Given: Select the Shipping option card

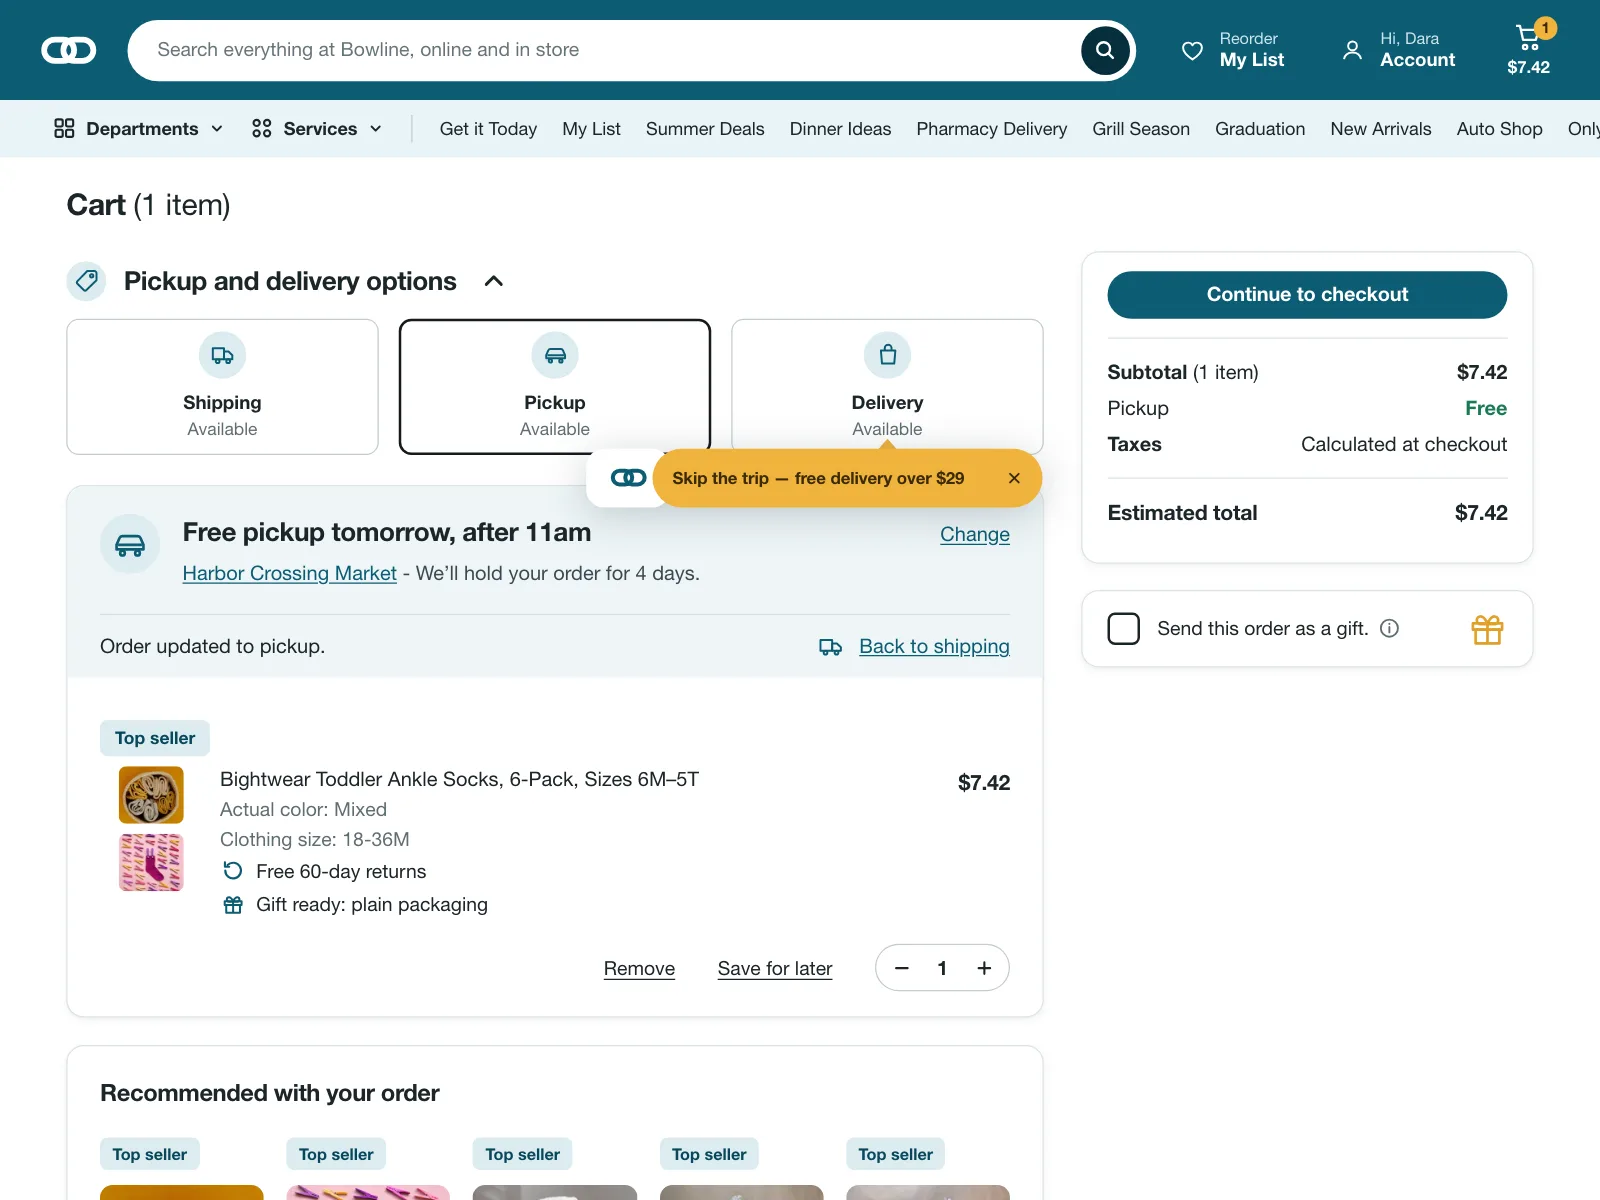Looking at the screenshot, I should click(x=222, y=387).
